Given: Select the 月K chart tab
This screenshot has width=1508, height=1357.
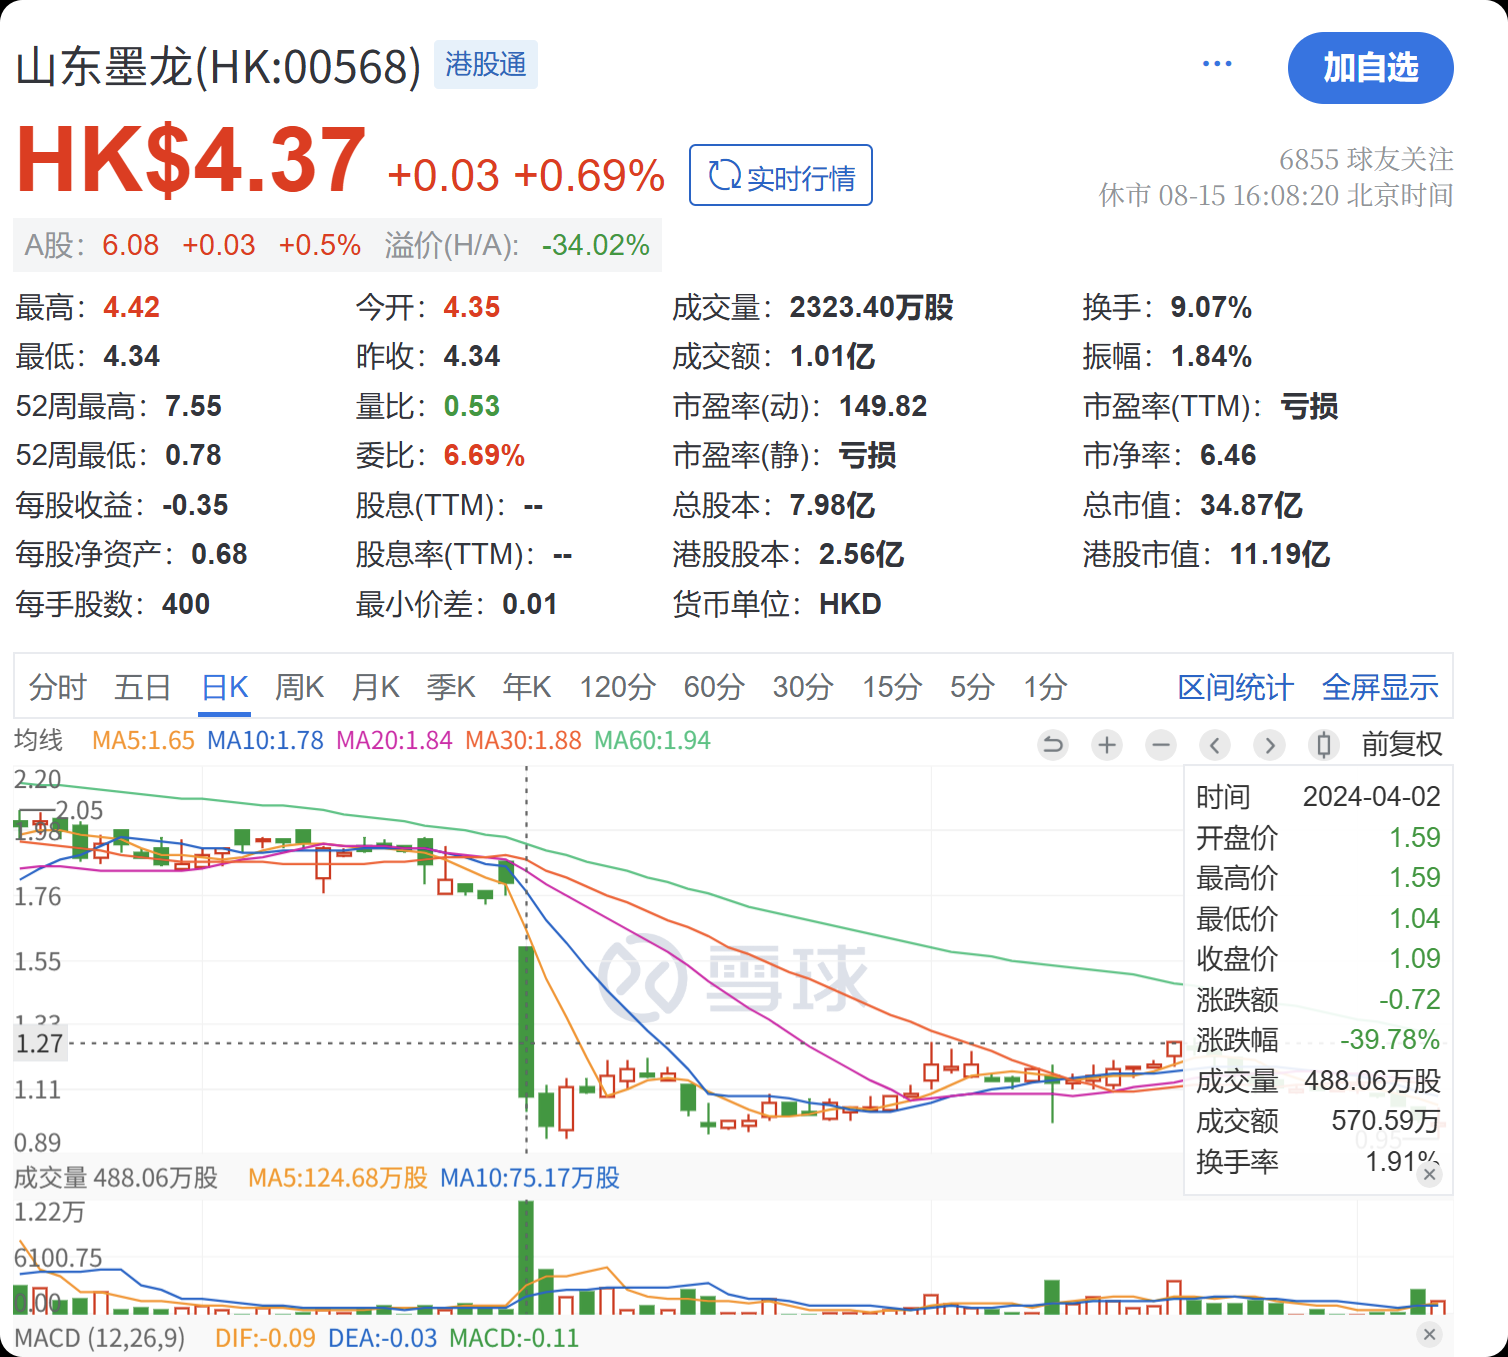Looking at the screenshot, I should click(x=375, y=687).
